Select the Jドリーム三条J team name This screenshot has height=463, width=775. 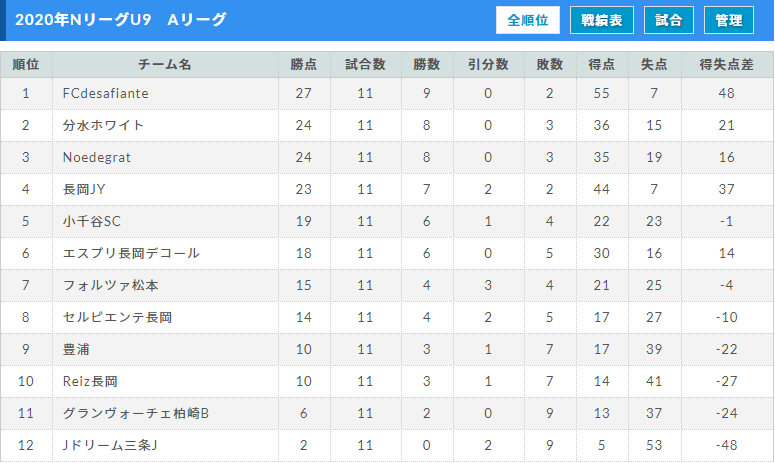pos(110,445)
